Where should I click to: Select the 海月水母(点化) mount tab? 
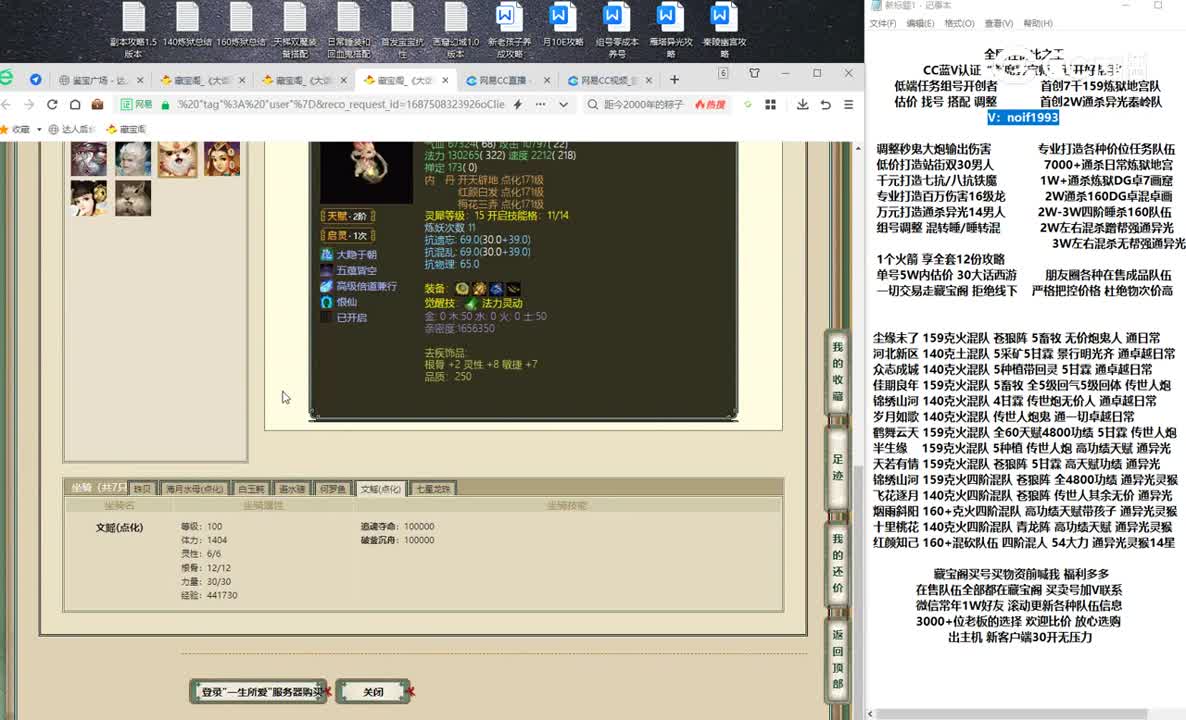pos(194,489)
